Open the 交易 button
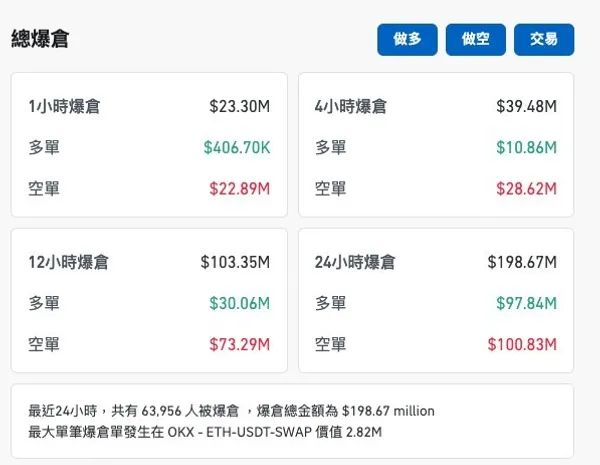Image resolution: width=600 pixels, height=465 pixels. 544,40
